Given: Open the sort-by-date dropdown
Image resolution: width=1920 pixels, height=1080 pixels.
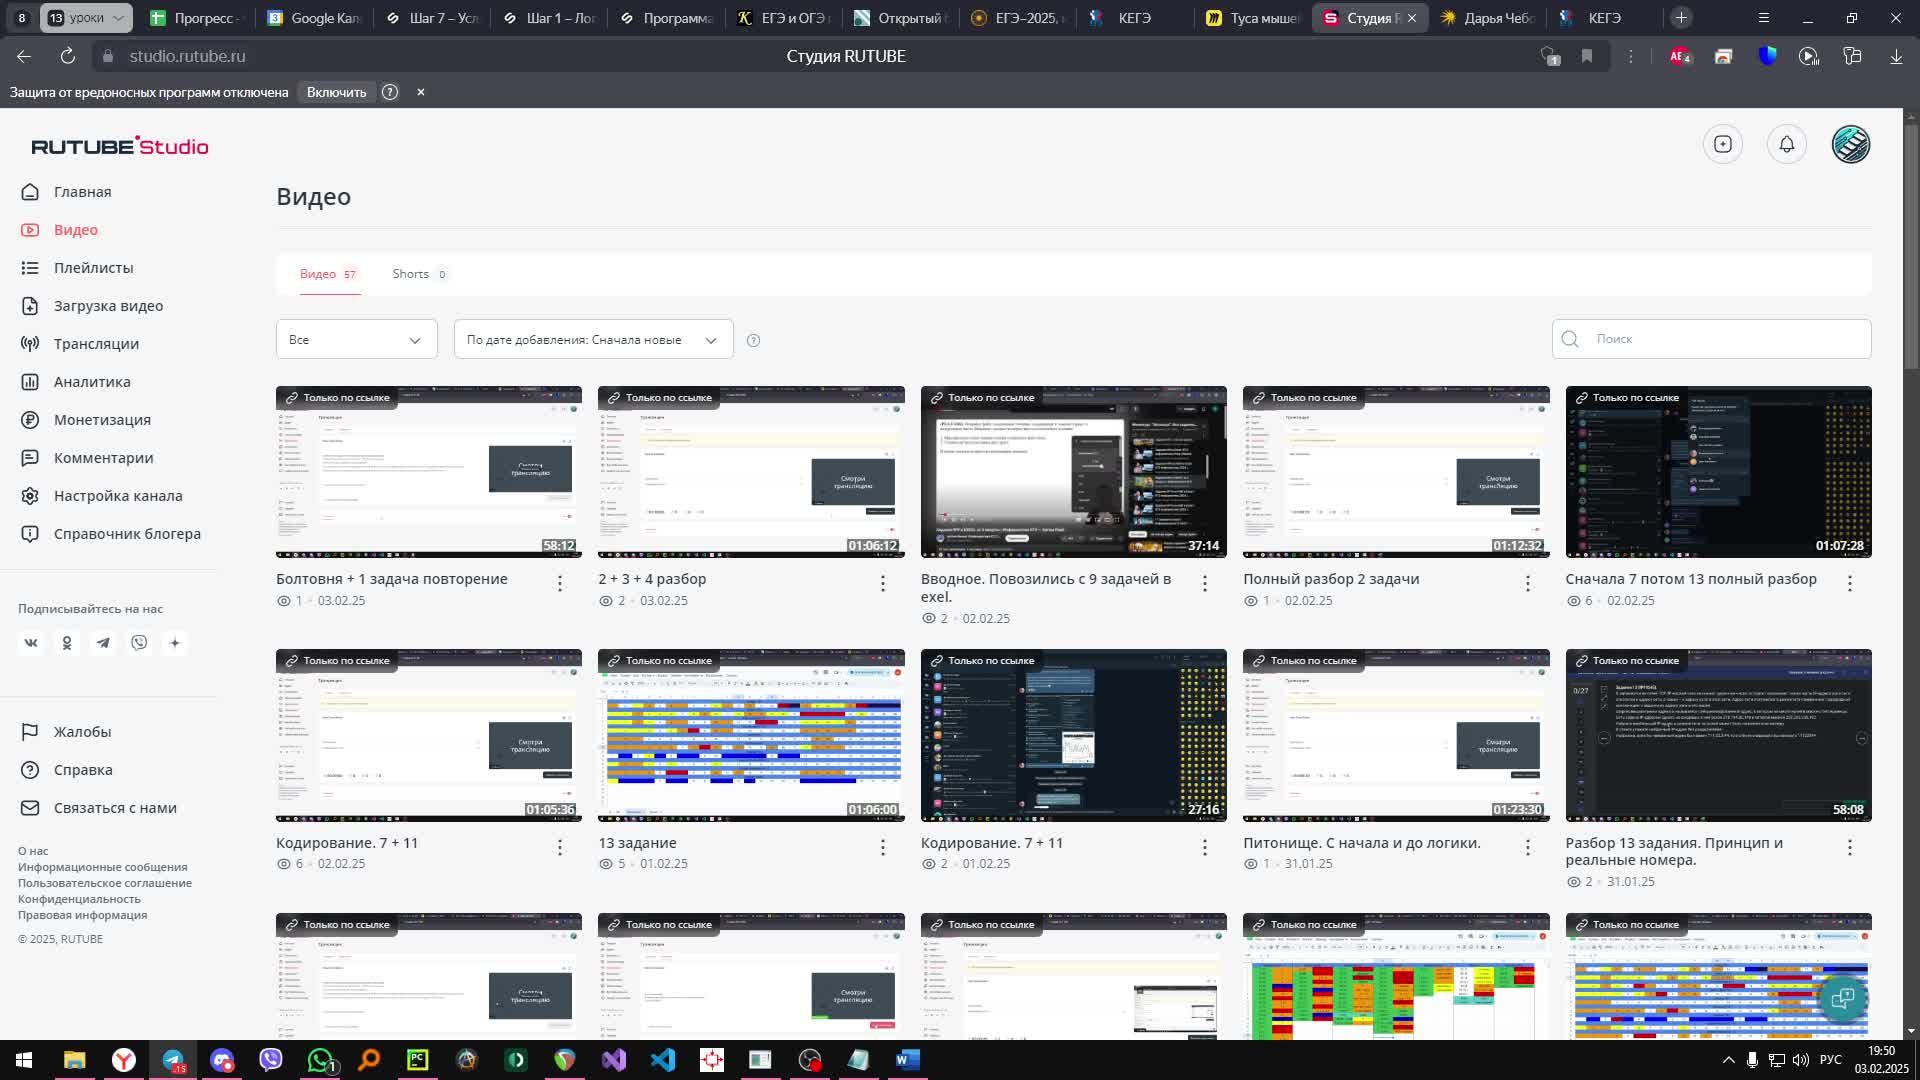Looking at the screenshot, I should [x=594, y=340].
